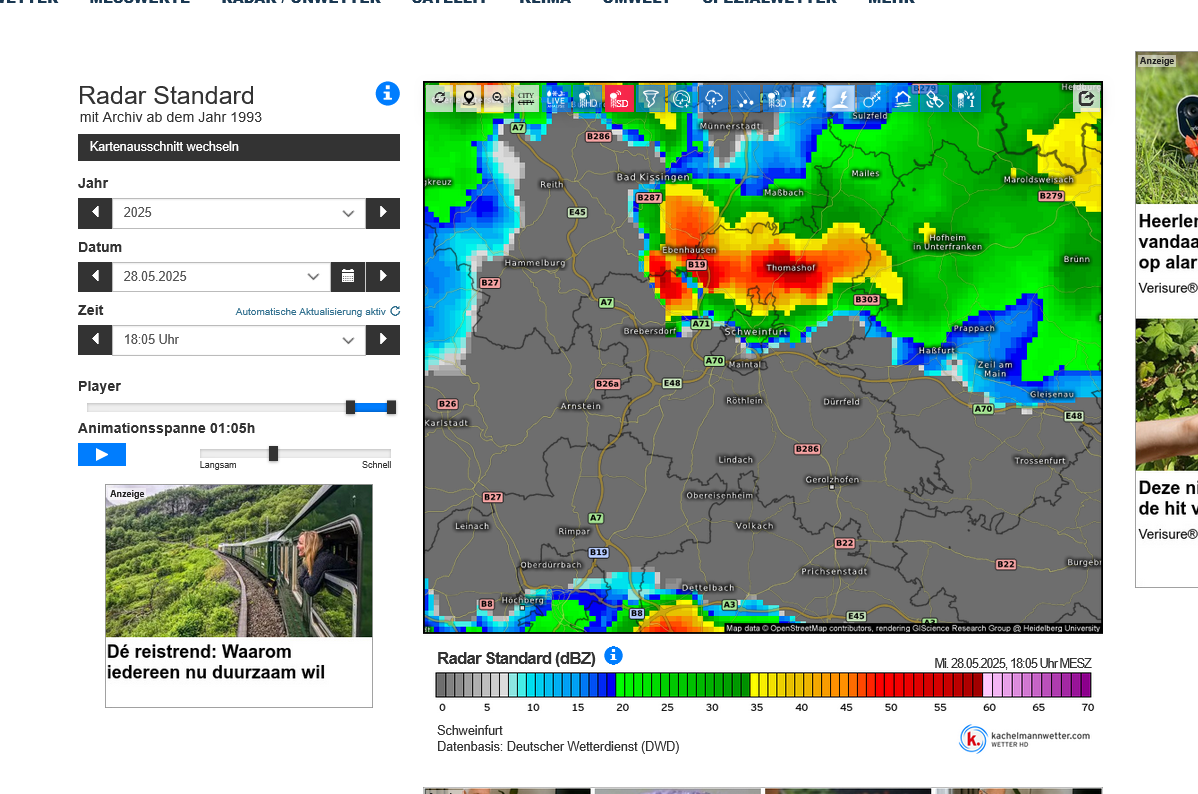Click Bad Kissingen label on the map
The height and width of the screenshot is (794, 1198).
pos(652,177)
